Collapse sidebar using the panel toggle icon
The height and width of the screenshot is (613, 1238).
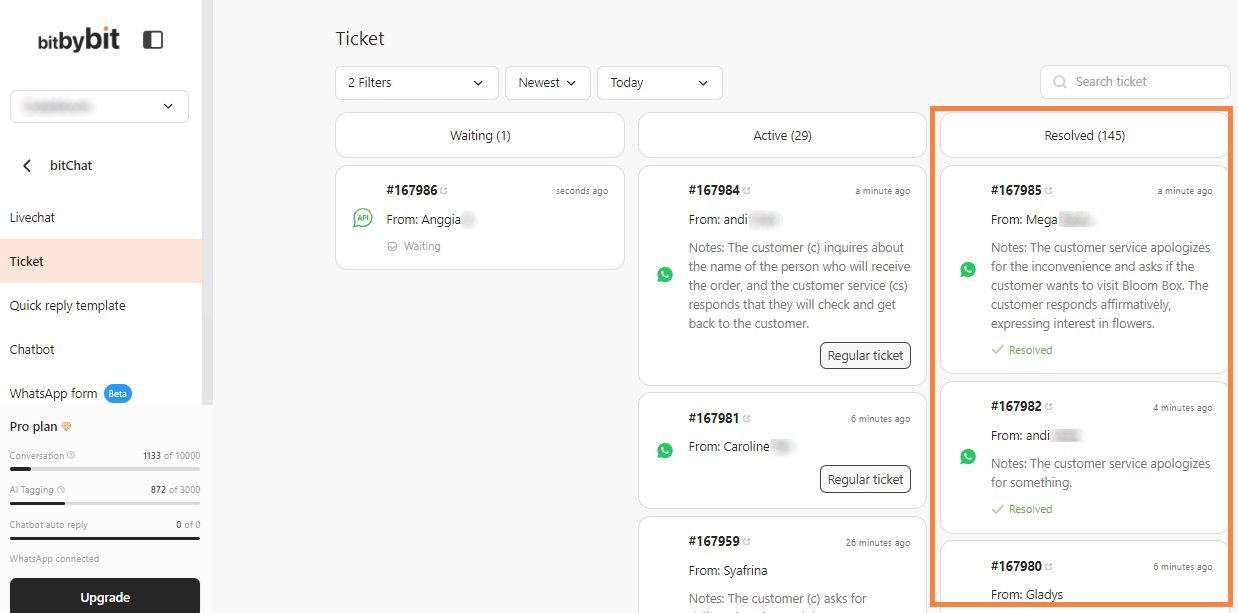coord(153,40)
